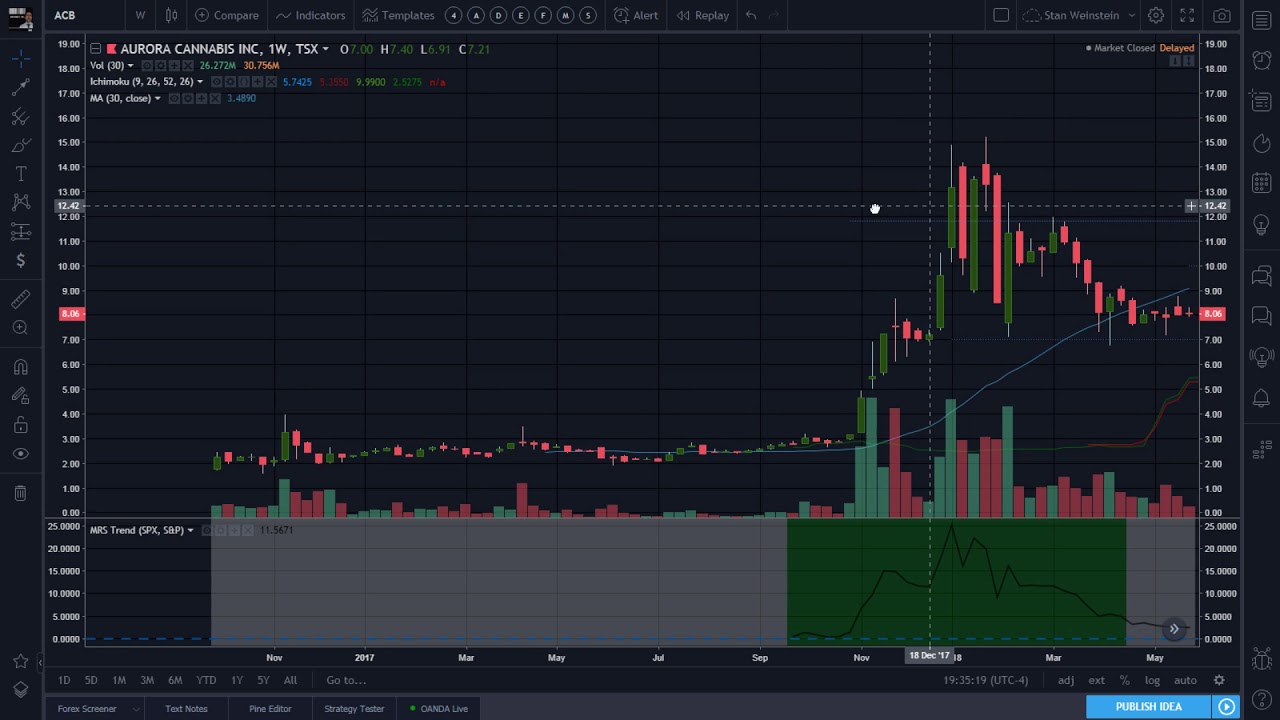Viewport: 1280px width, 720px height.
Task: Toggle magnet mode
Action: click(x=20, y=367)
